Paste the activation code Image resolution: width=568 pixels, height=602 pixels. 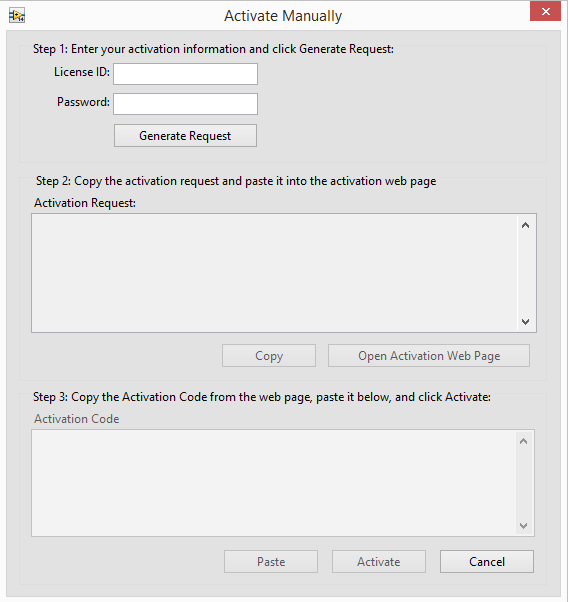pyautogui.click(x=271, y=562)
